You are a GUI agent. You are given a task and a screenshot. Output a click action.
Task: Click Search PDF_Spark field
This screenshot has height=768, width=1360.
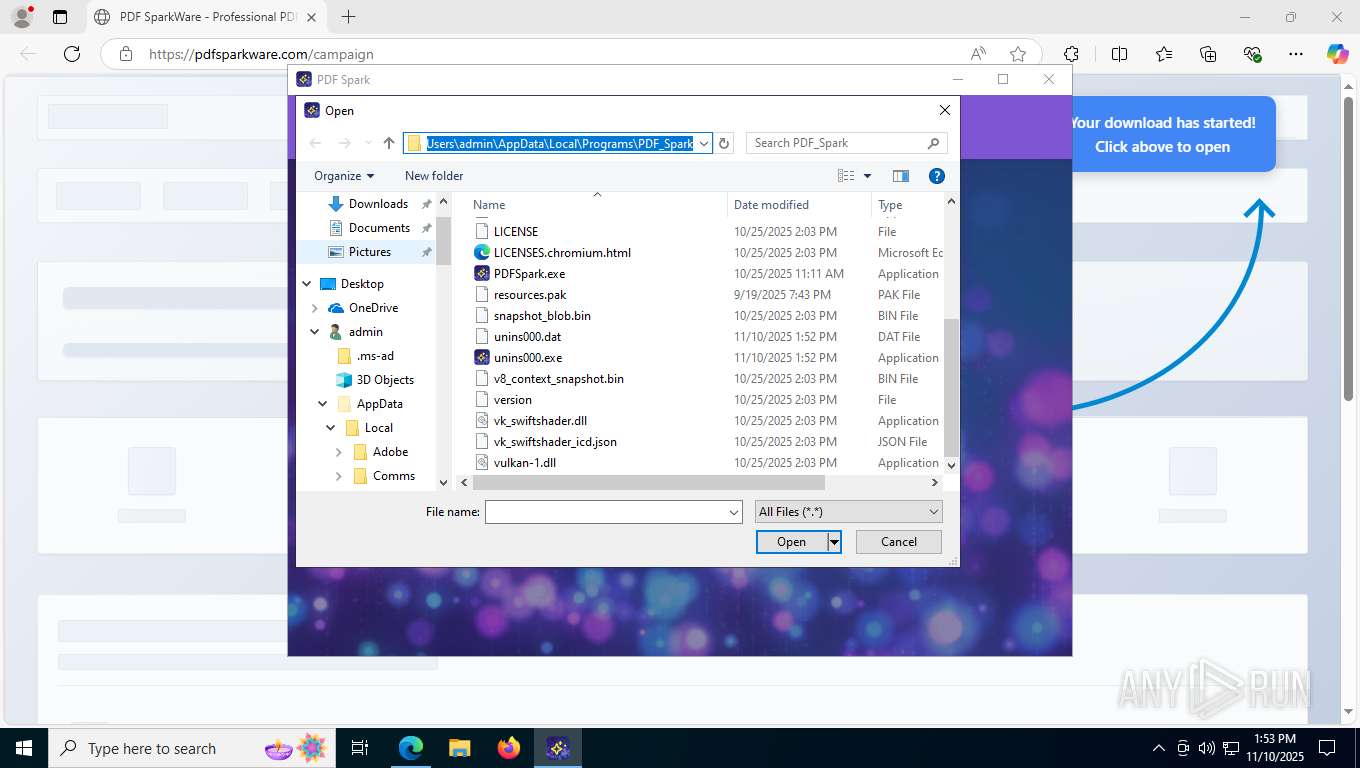point(836,143)
